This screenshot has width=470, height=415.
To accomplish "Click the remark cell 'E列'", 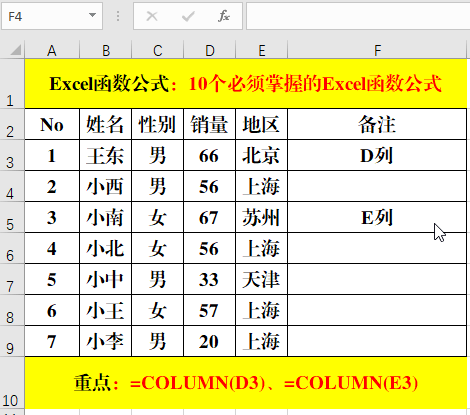I will click(x=377, y=217).
